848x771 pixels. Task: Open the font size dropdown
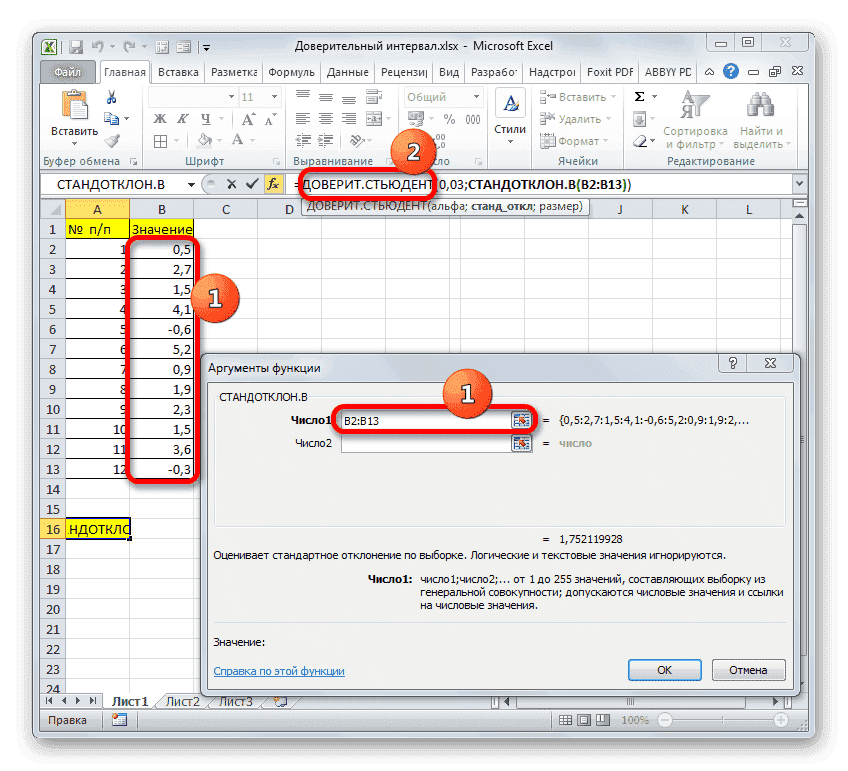[273, 95]
